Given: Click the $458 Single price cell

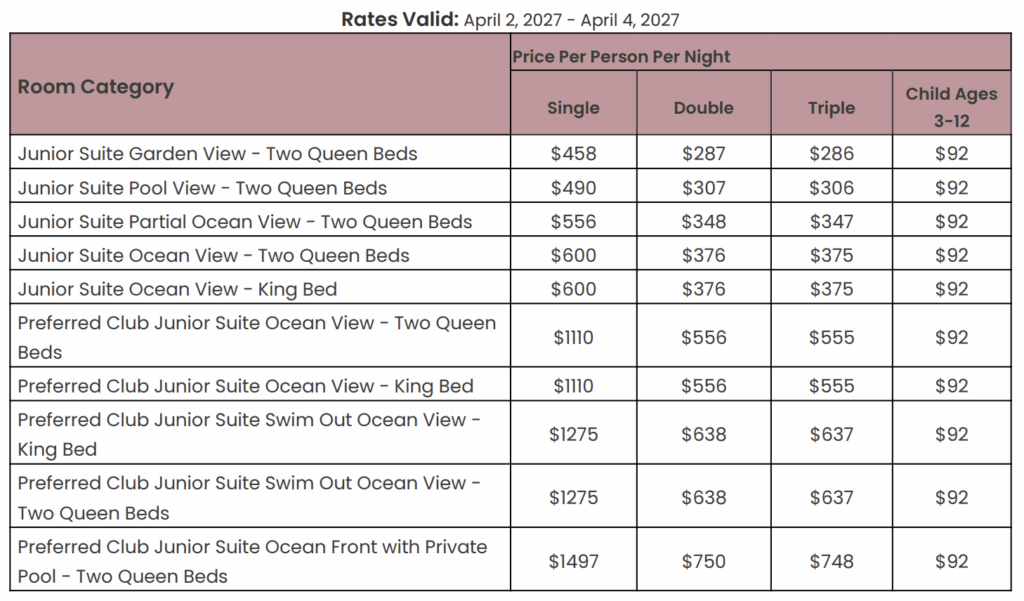Looking at the screenshot, I should point(573,154).
